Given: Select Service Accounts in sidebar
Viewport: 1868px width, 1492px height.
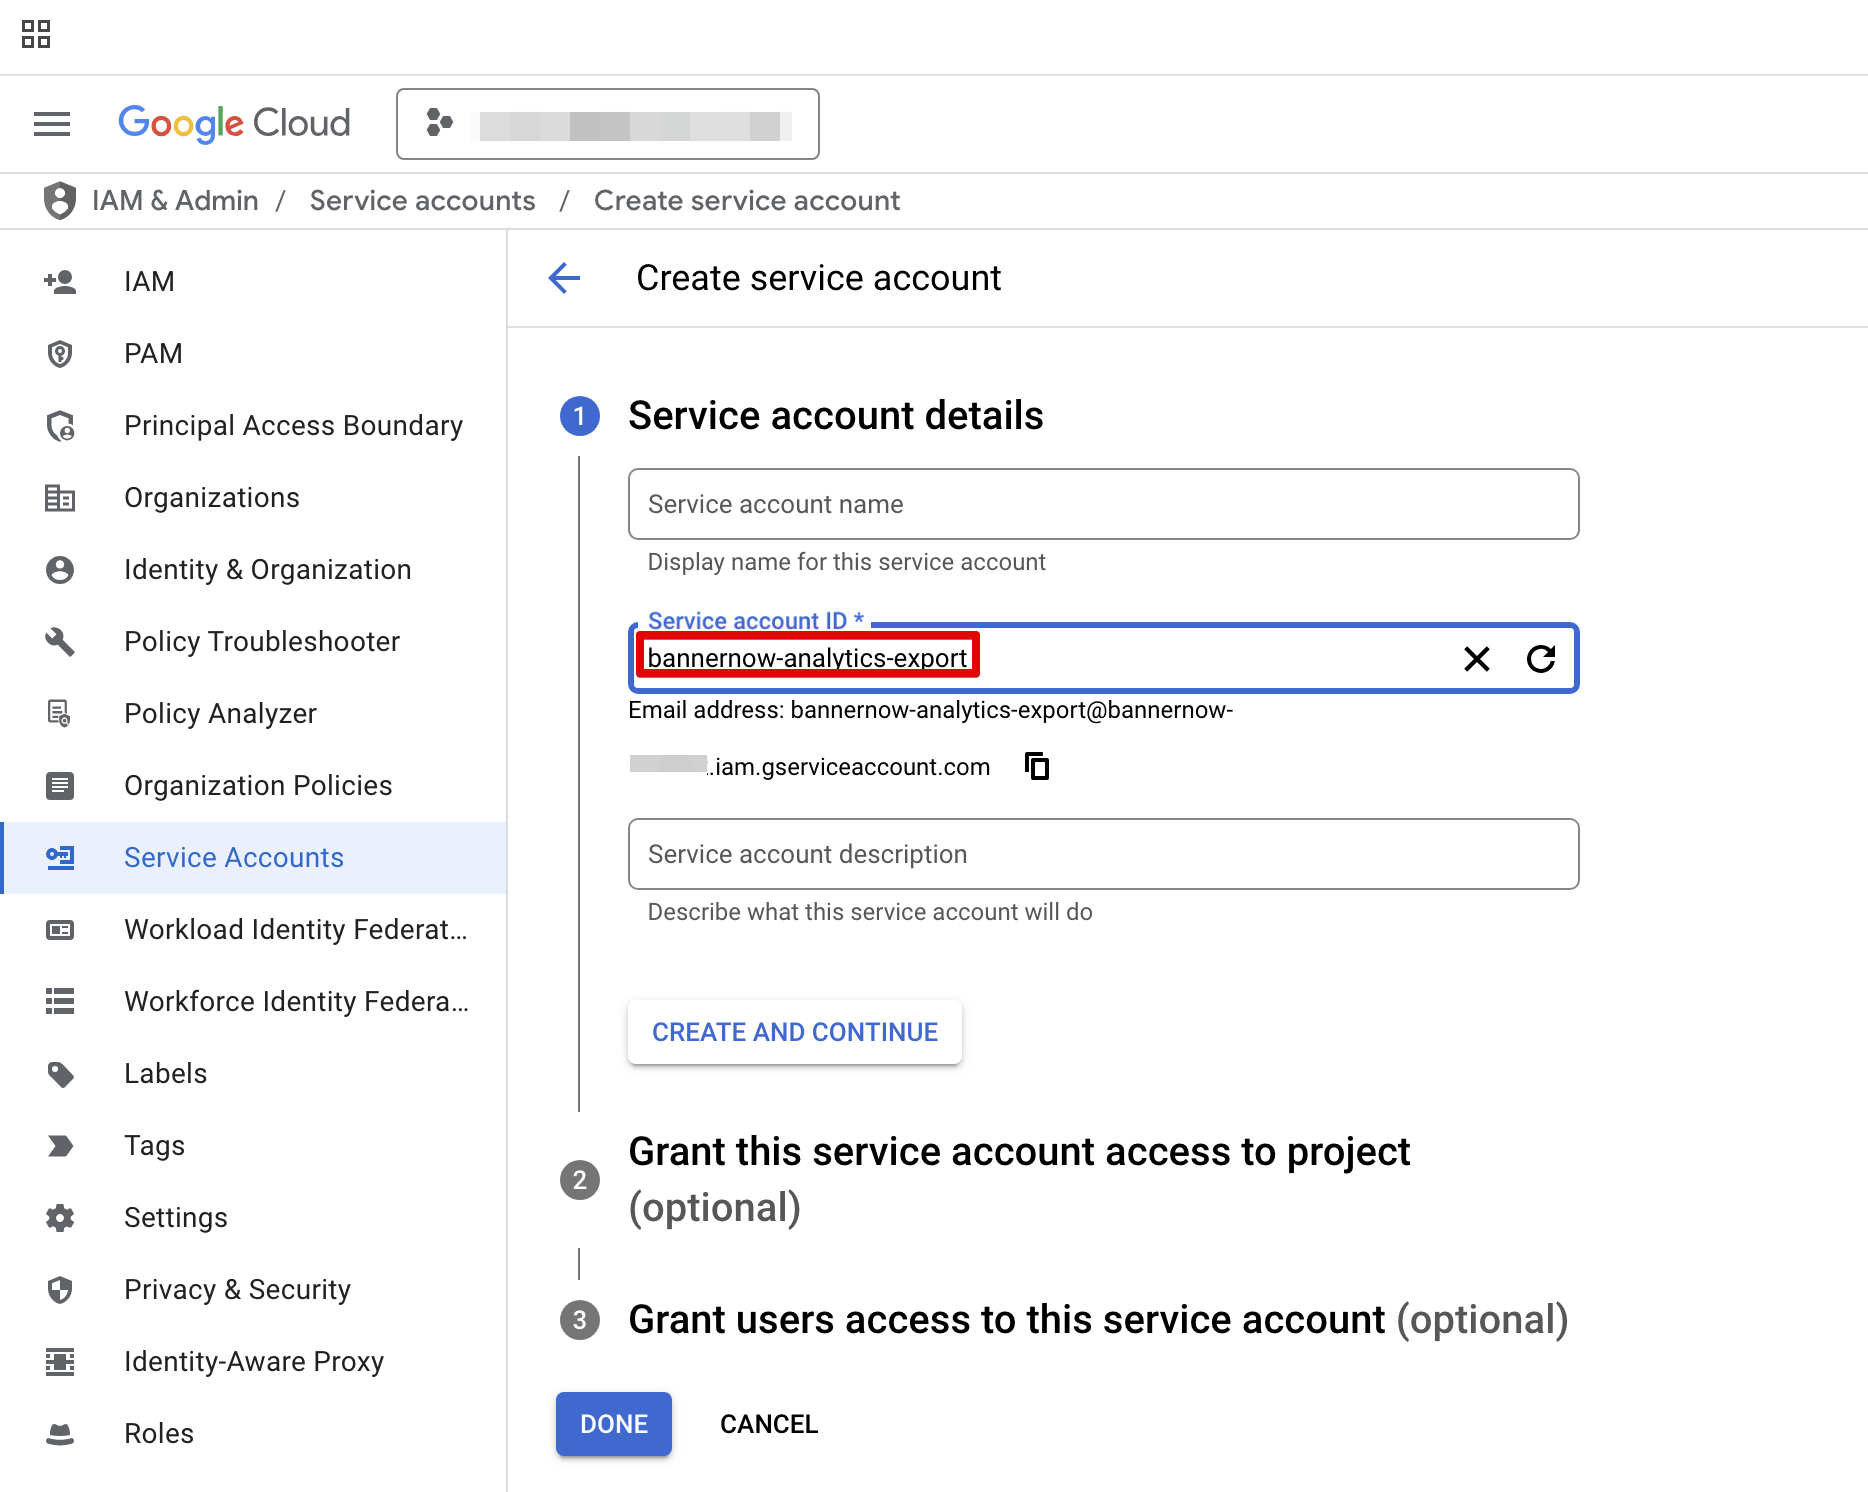Looking at the screenshot, I should click(x=254, y=858).
